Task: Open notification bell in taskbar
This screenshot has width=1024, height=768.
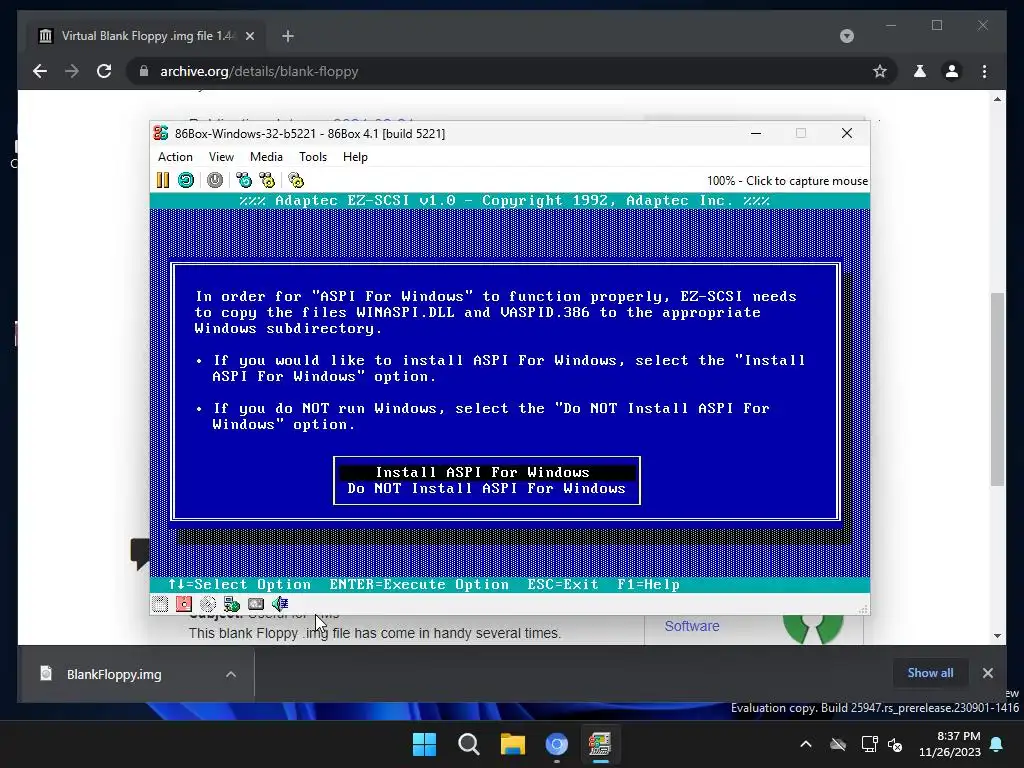Action: point(997,744)
